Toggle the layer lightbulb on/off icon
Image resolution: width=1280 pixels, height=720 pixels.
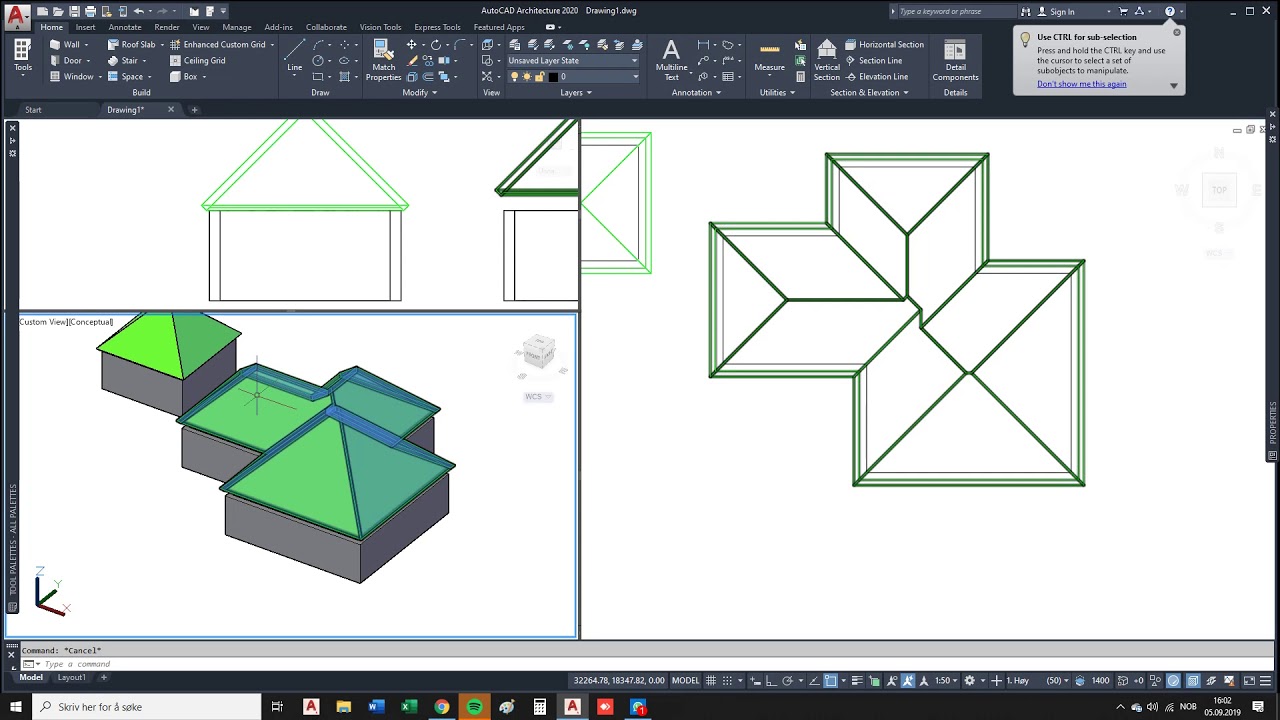click(514, 77)
